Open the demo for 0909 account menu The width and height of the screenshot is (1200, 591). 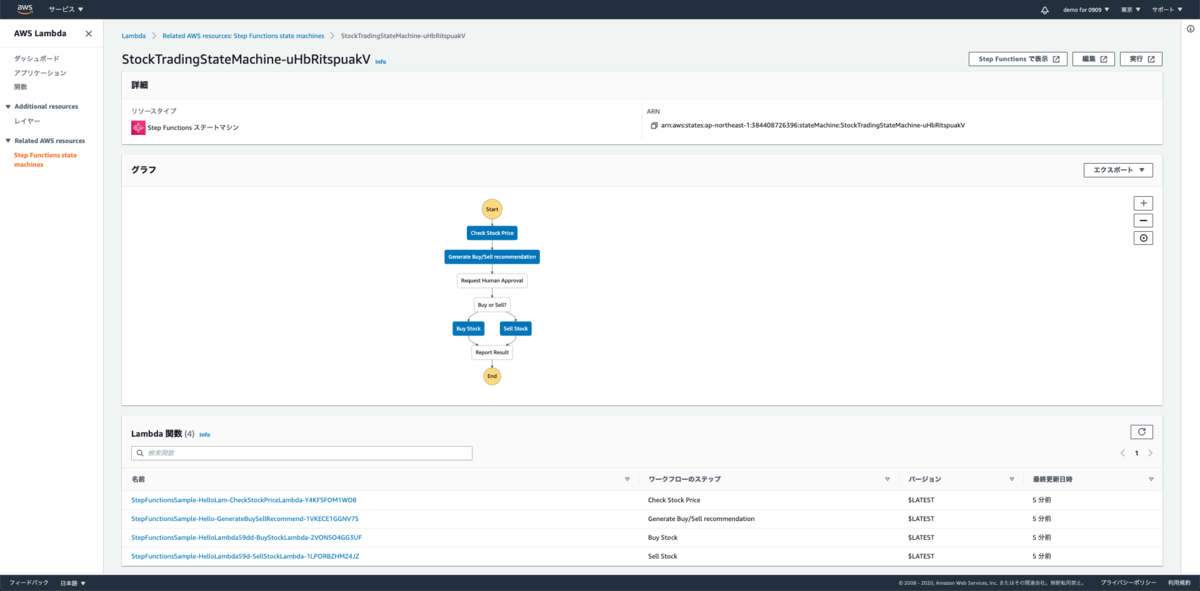coord(1086,9)
